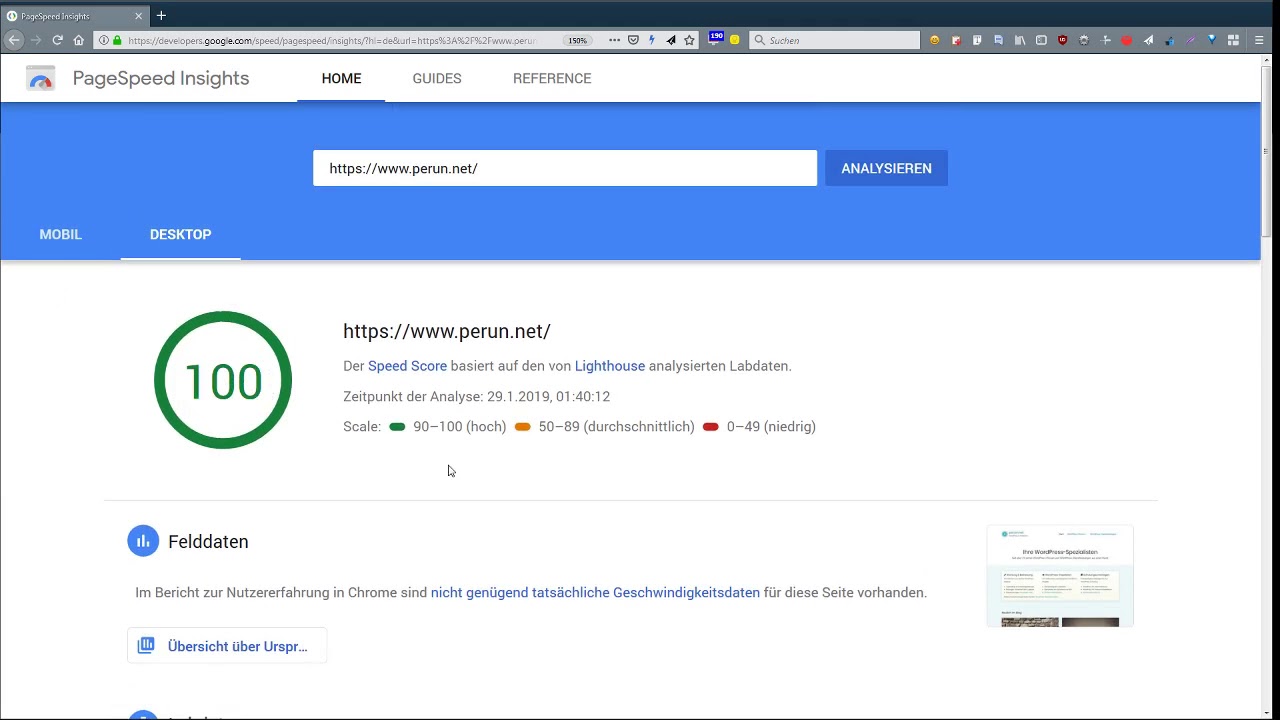Click the paper plane icon in address bar
Image resolution: width=1280 pixels, height=720 pixels.
[671, 40]
